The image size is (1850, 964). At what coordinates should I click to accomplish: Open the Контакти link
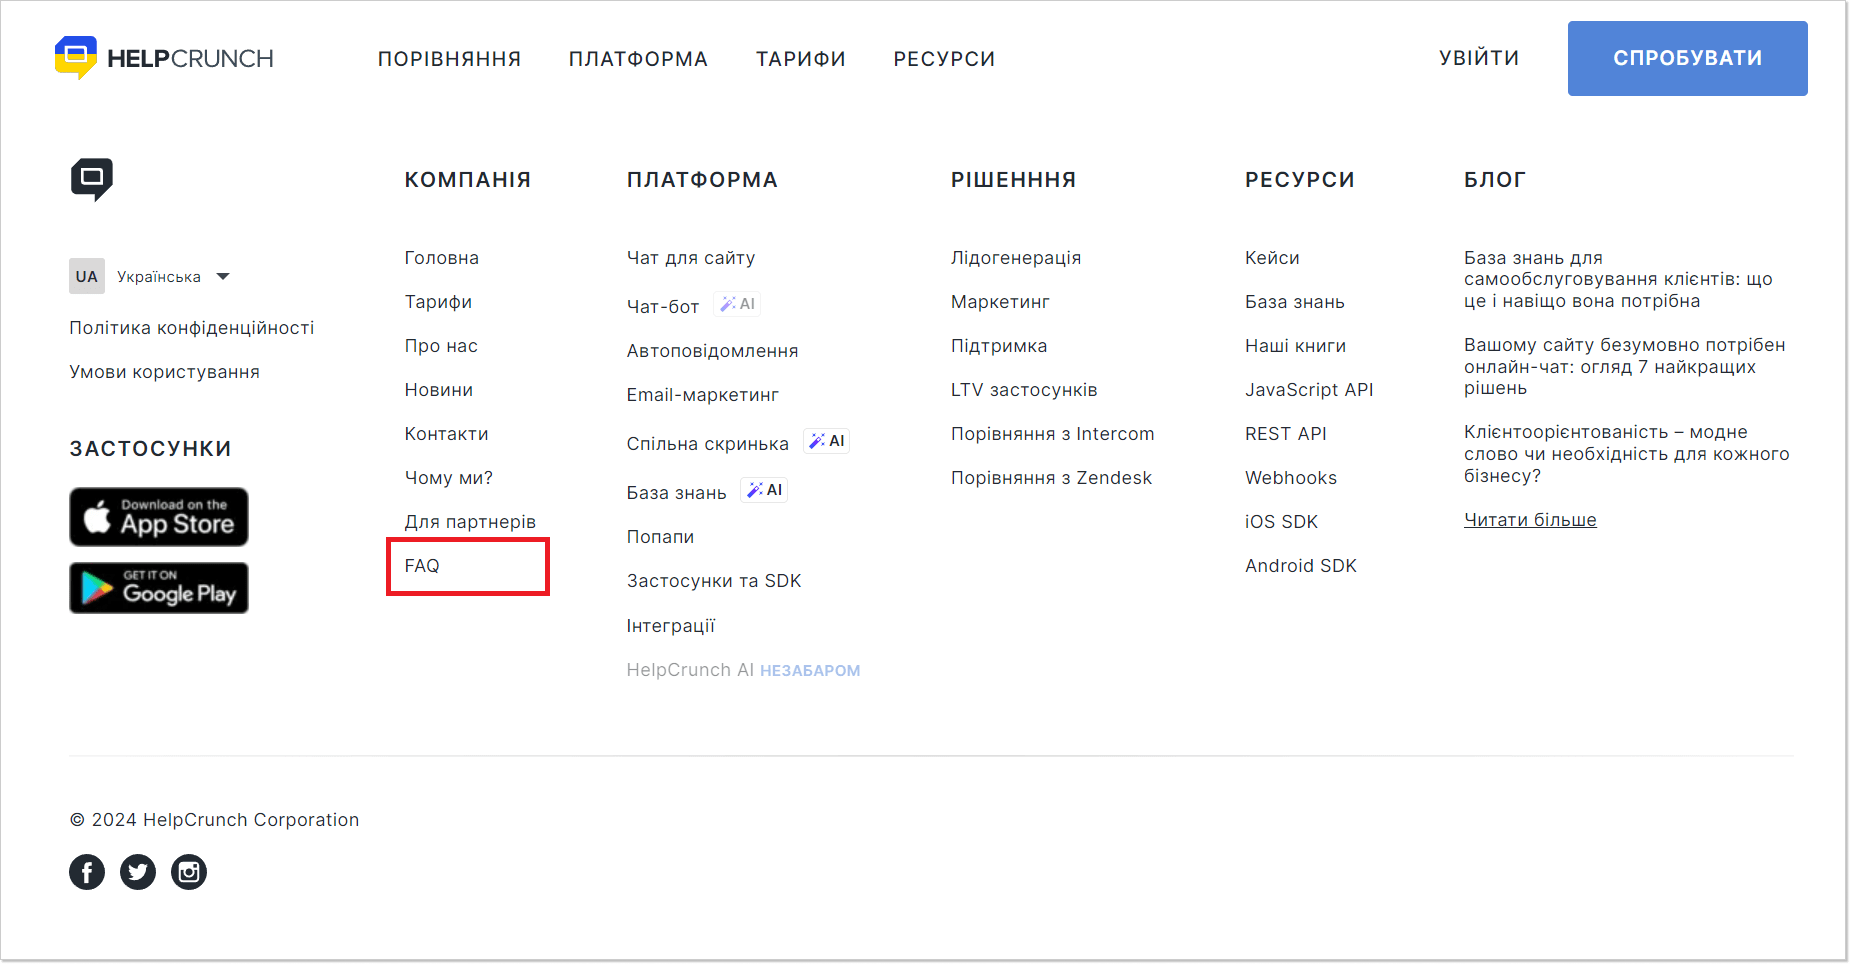(446, 434)
